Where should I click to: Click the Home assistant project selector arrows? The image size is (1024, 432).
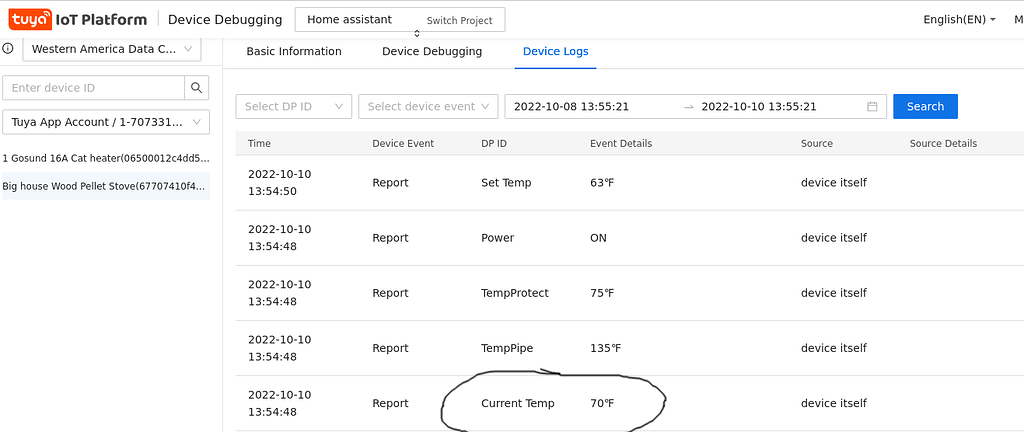click(417, 33)
